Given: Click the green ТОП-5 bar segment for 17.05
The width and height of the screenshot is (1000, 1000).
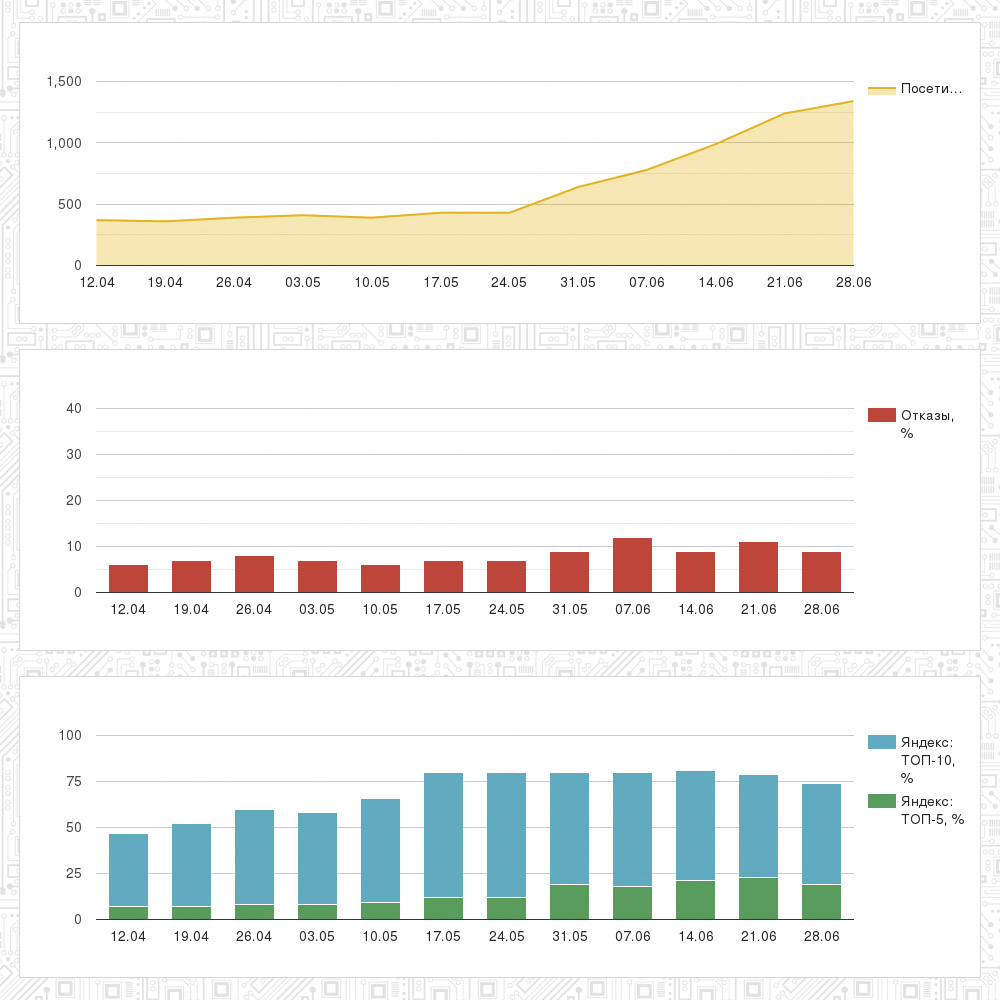Looking at the screenshot, I should coord(443,909).
